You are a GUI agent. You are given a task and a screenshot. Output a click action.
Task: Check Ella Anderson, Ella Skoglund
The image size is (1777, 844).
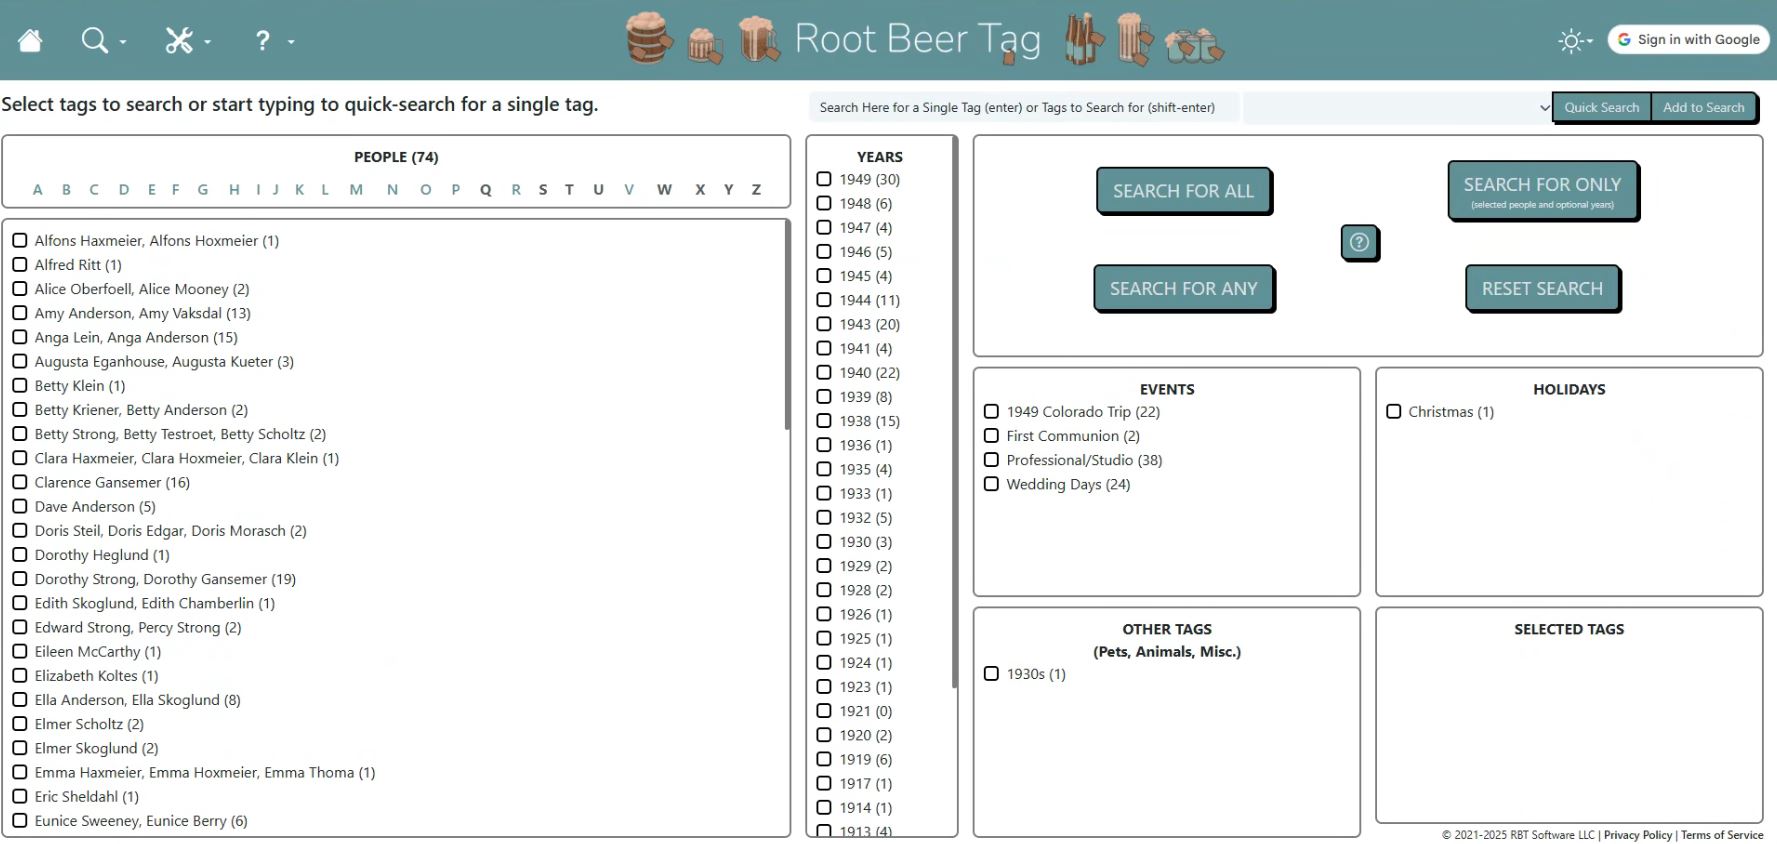pyautogui.click(x=20, y=700)
